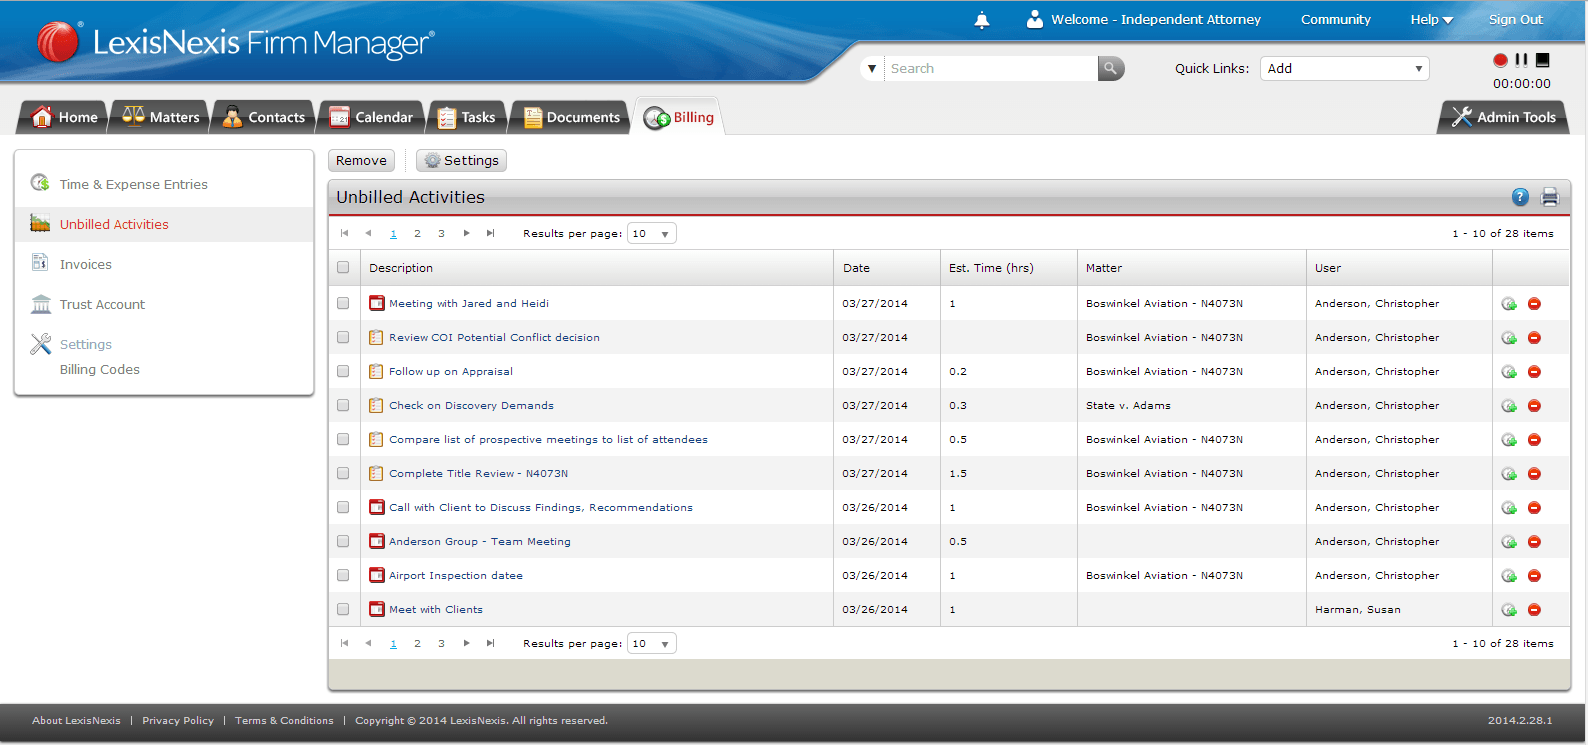Click bill icon for Call with Client row
Image resolution: width=1588 pixels, height=745 pixels.
click(x=1509, y=508)
